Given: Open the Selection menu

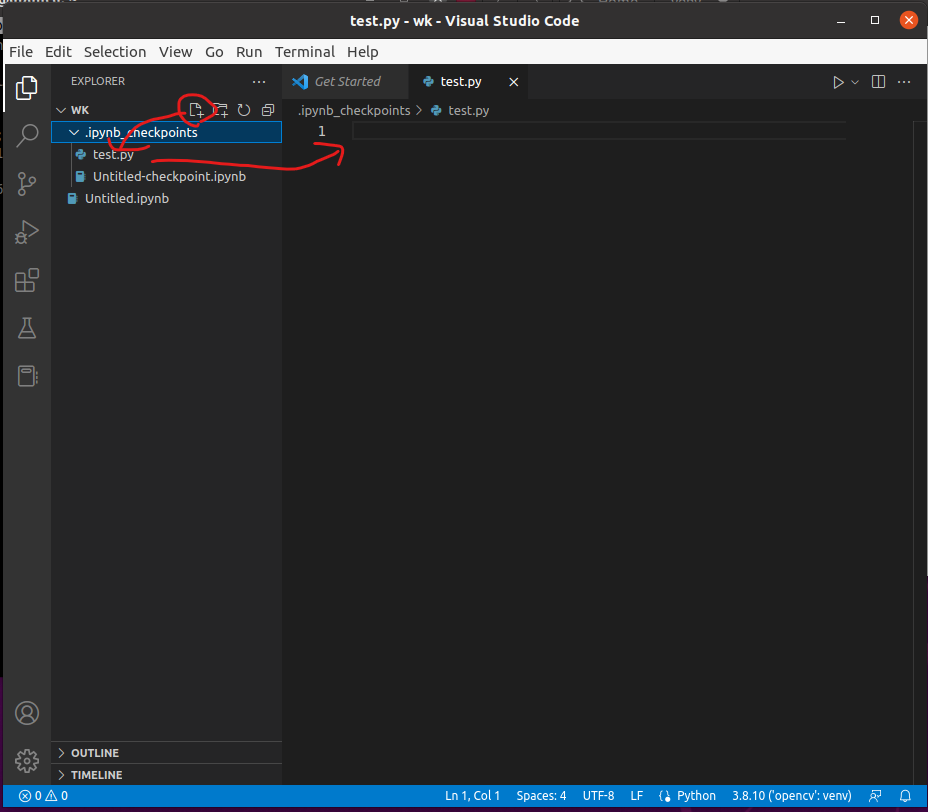Looking at the screenshot, I should [x=115, y=52].
